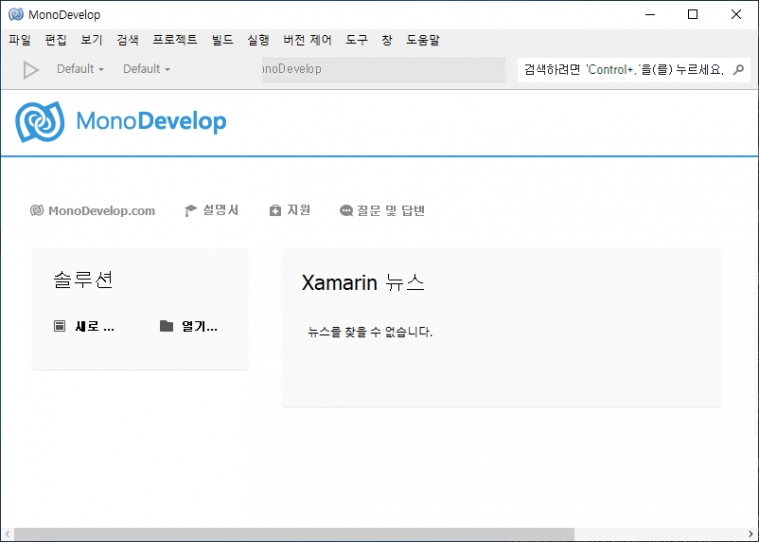Open the 프로젝트 menu

(175, 40)
